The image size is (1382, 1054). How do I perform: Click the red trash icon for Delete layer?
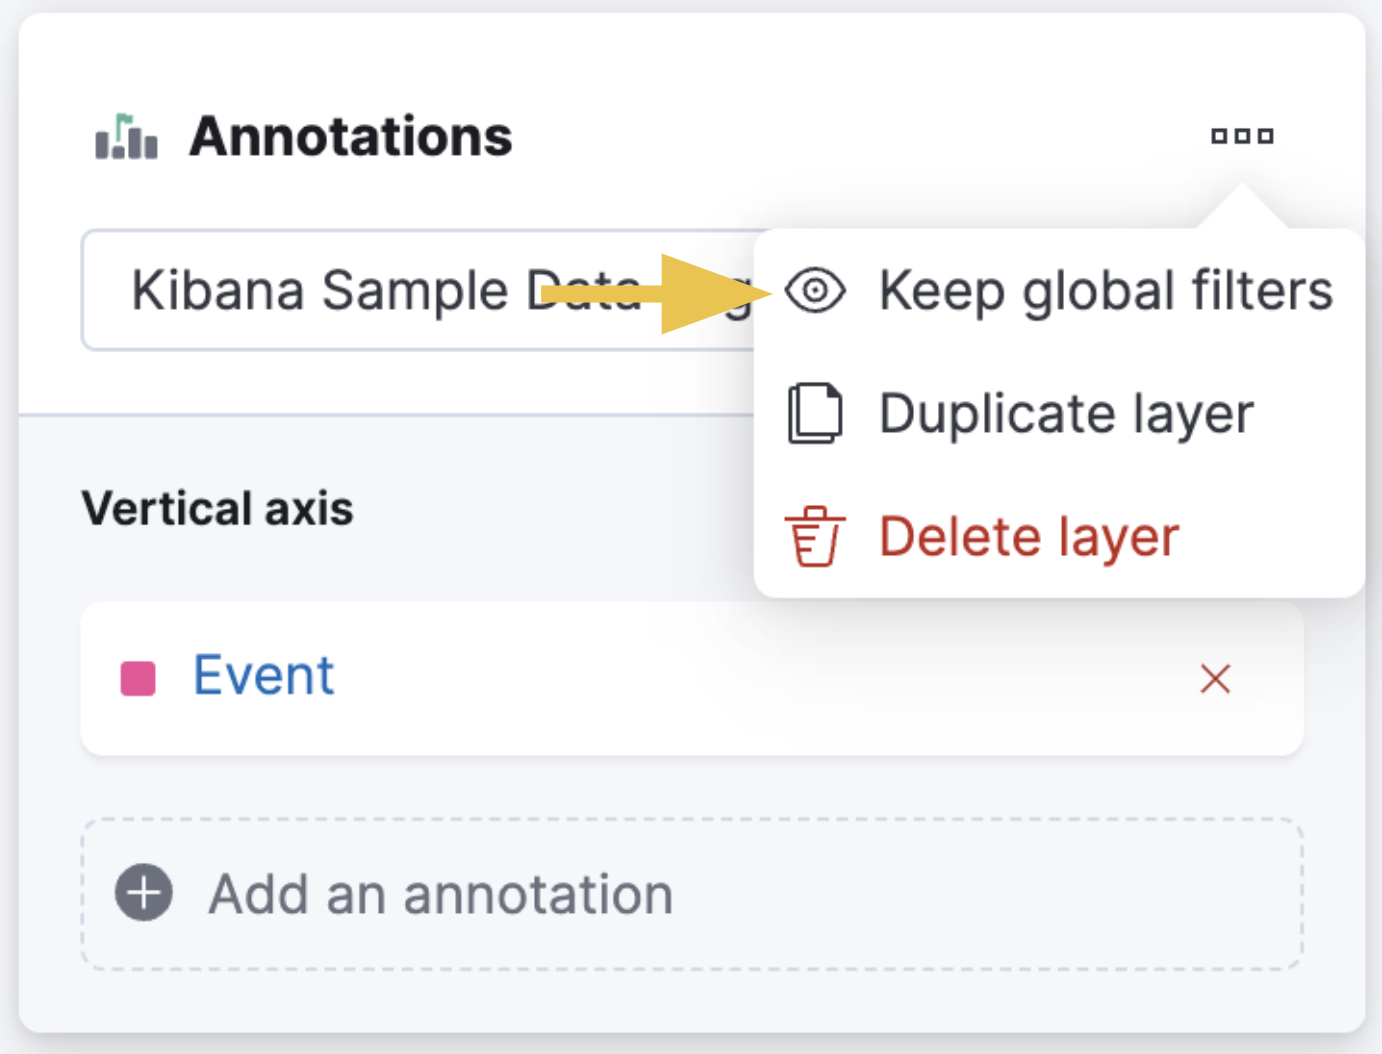pyautogui.click(x=814, y=536)
